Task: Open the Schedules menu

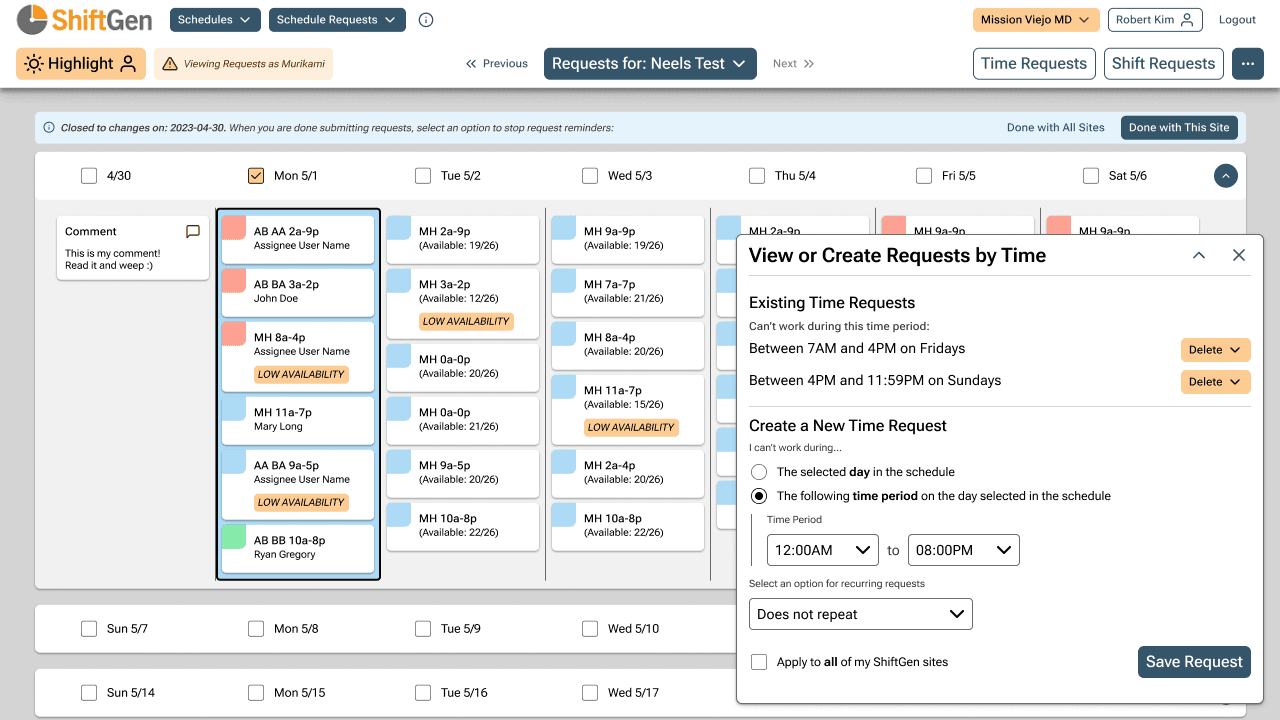Action: 215,20
